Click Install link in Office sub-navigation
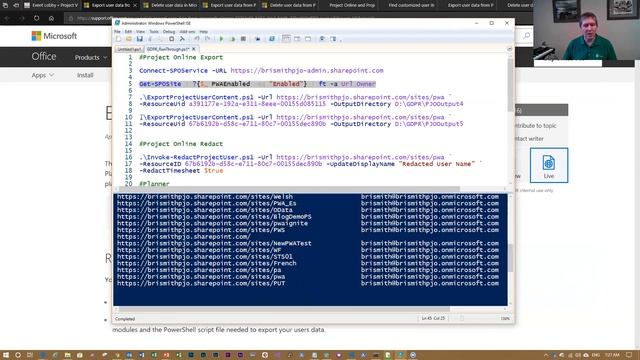This screenshot has height=360, width=640. (x=85, y=75)
